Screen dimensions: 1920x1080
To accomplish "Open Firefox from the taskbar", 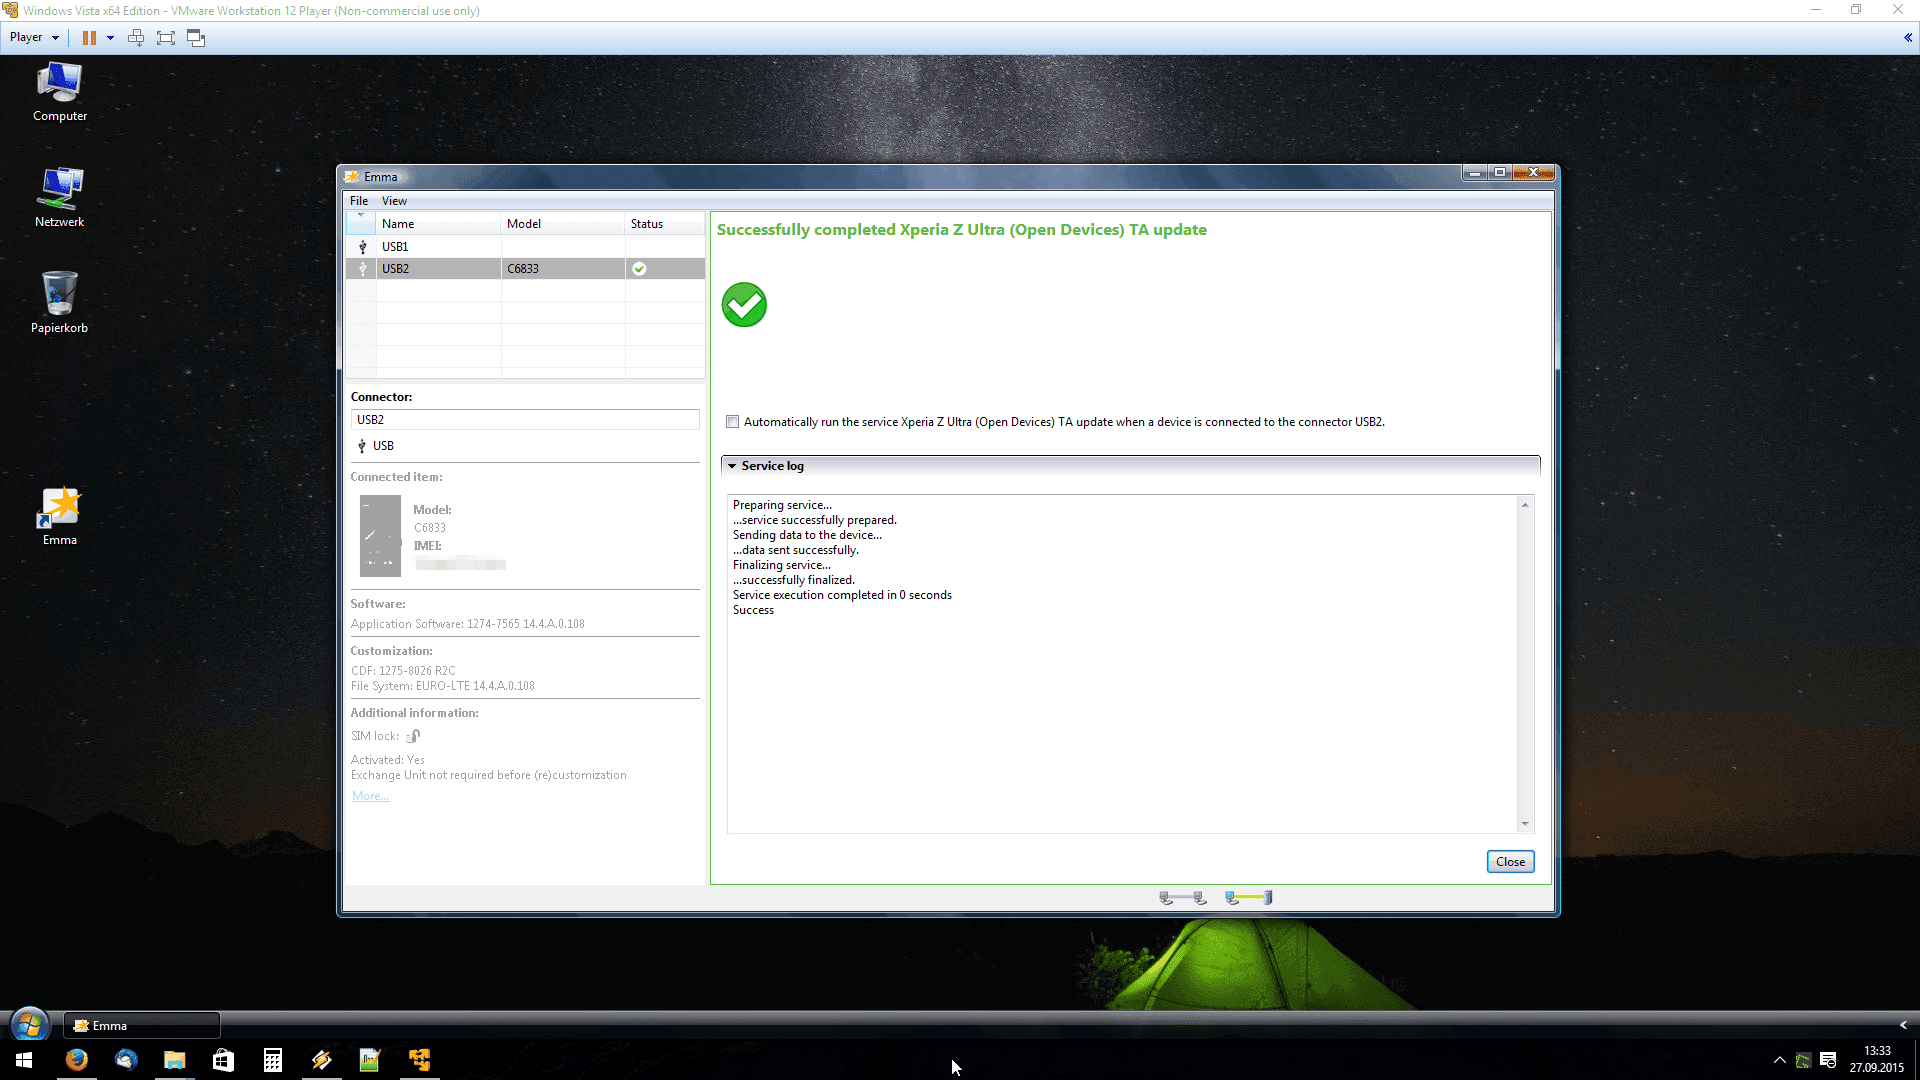I will [x=76, y=1060].
